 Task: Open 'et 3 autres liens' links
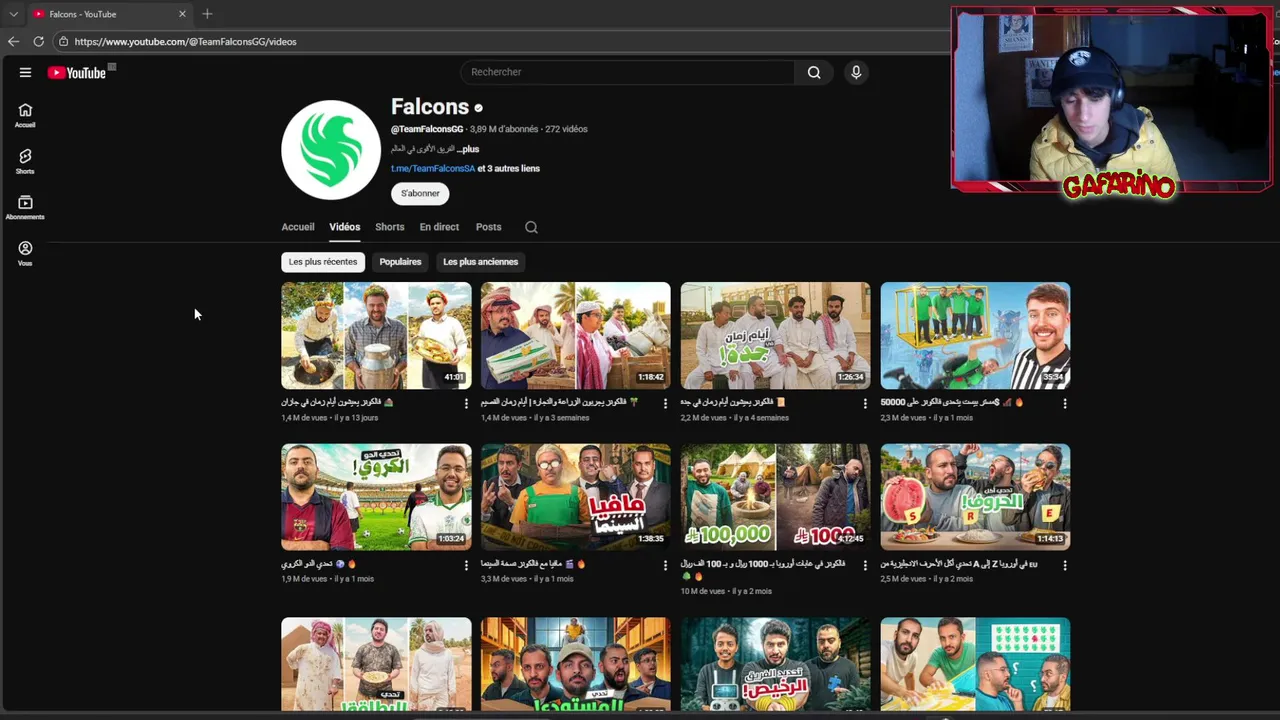point(509,169)
